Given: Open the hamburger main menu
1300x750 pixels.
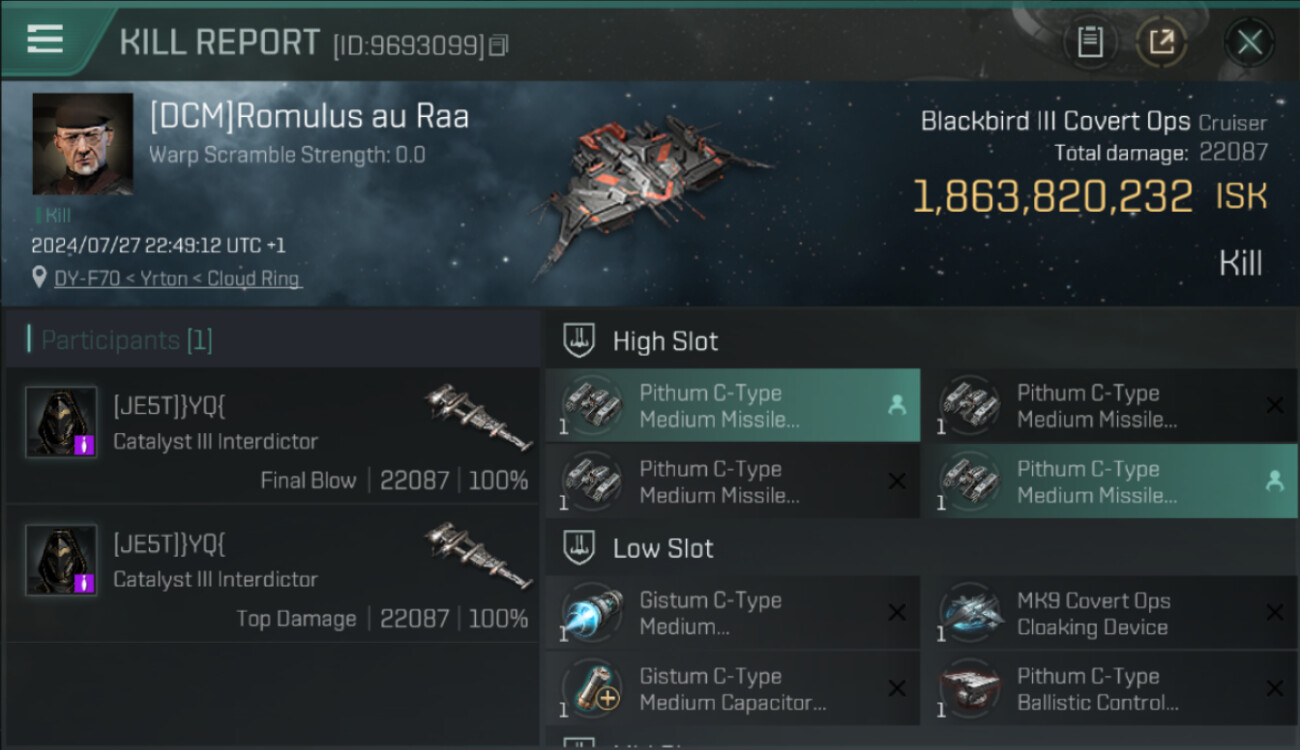Looking at the screenshot, I should click(x=45, y=40).
